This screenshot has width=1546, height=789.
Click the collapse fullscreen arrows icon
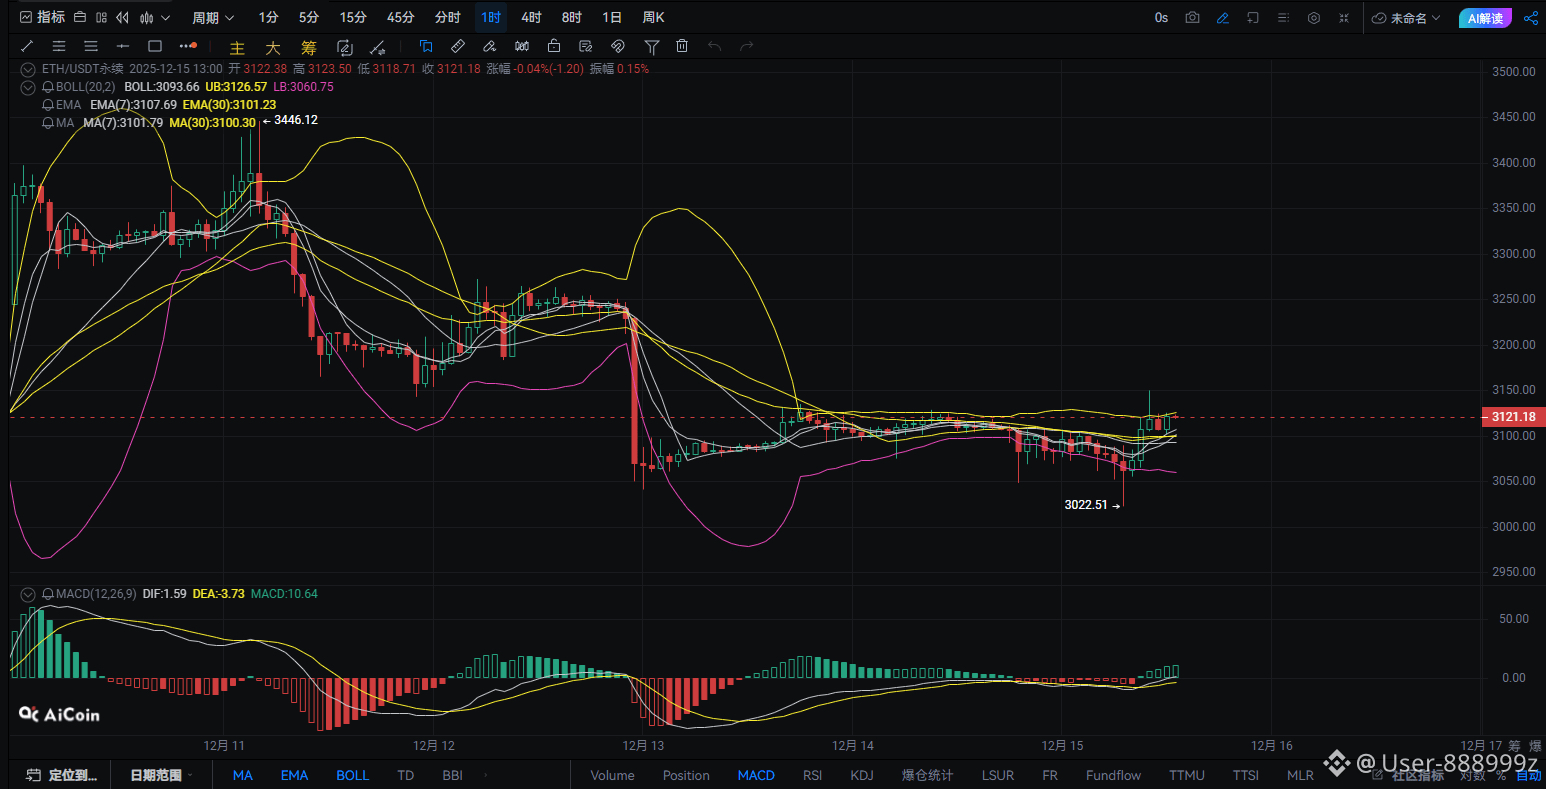click(x=1344, y=18)
